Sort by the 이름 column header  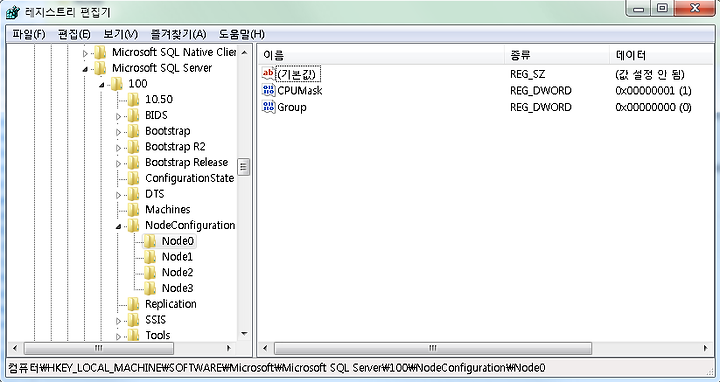click(381, 56)
